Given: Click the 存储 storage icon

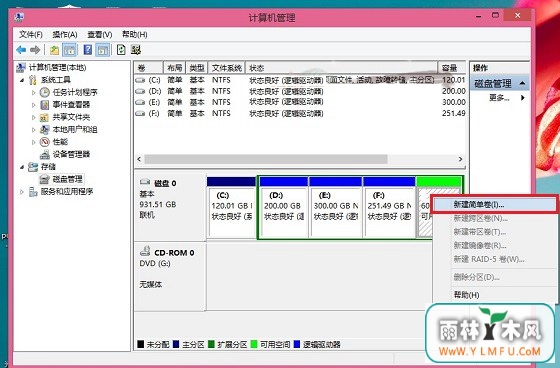Looking at the screenshot, I should click(33, 166).
